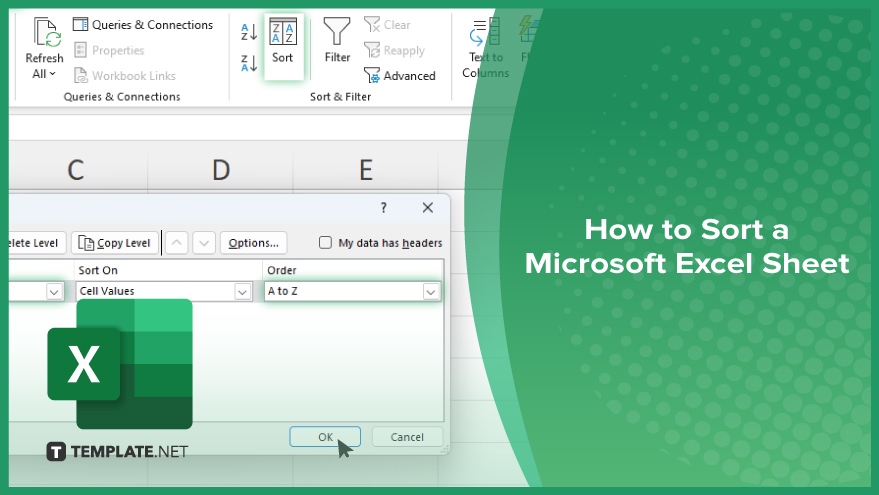
Task: Expand the sort-by column dropdown
Action: (x=54, y=292)
